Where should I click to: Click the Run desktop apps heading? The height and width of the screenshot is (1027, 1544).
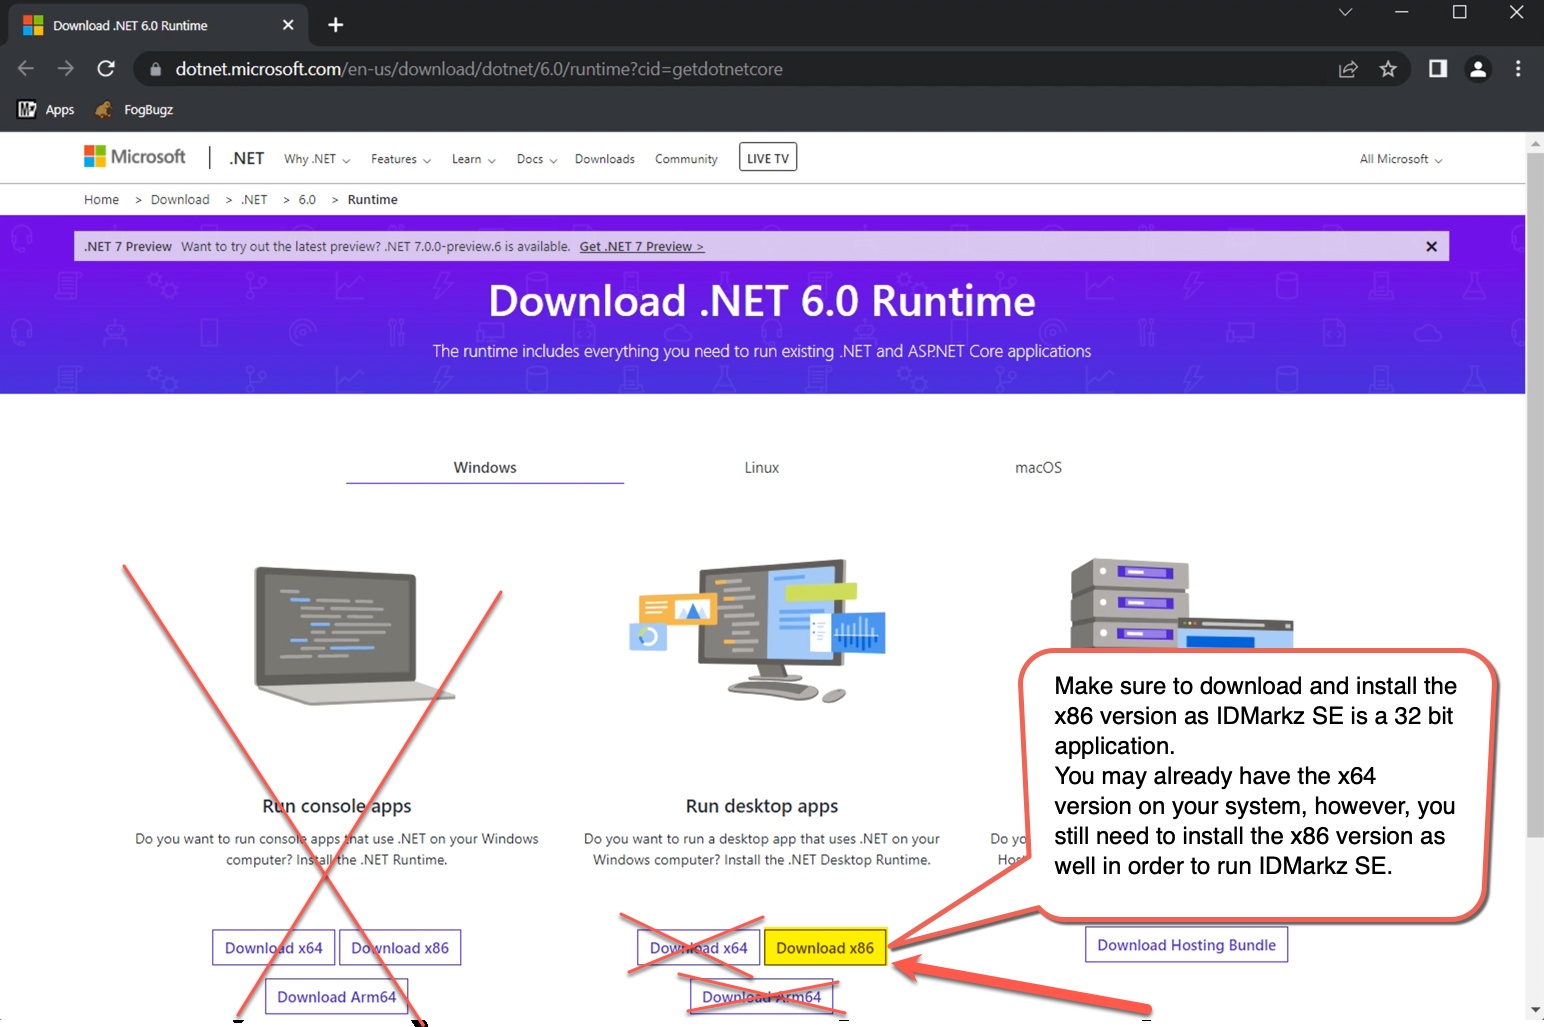762,806
